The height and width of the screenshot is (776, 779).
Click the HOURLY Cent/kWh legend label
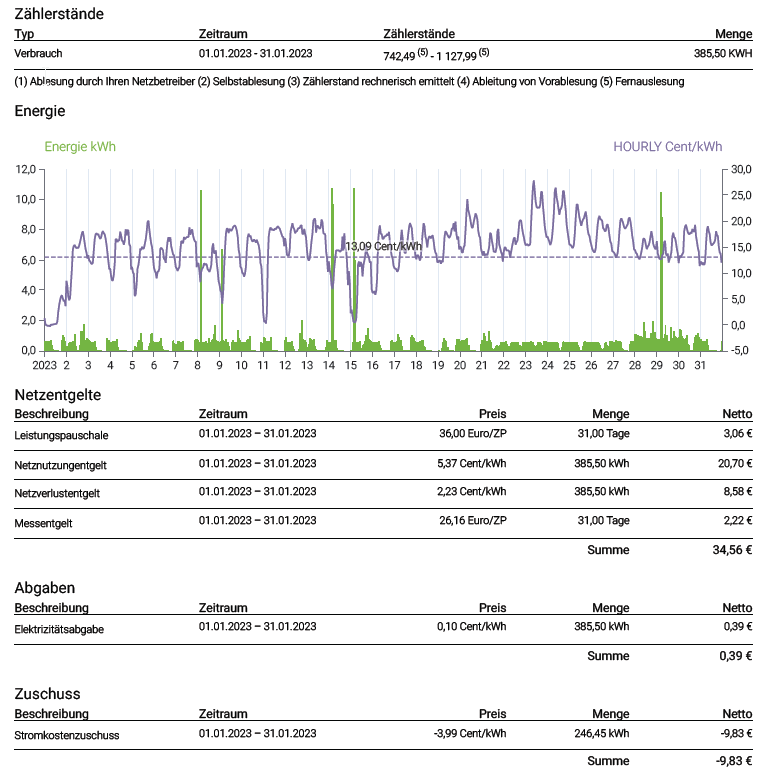pyautogui.click(x=667, y=147)
